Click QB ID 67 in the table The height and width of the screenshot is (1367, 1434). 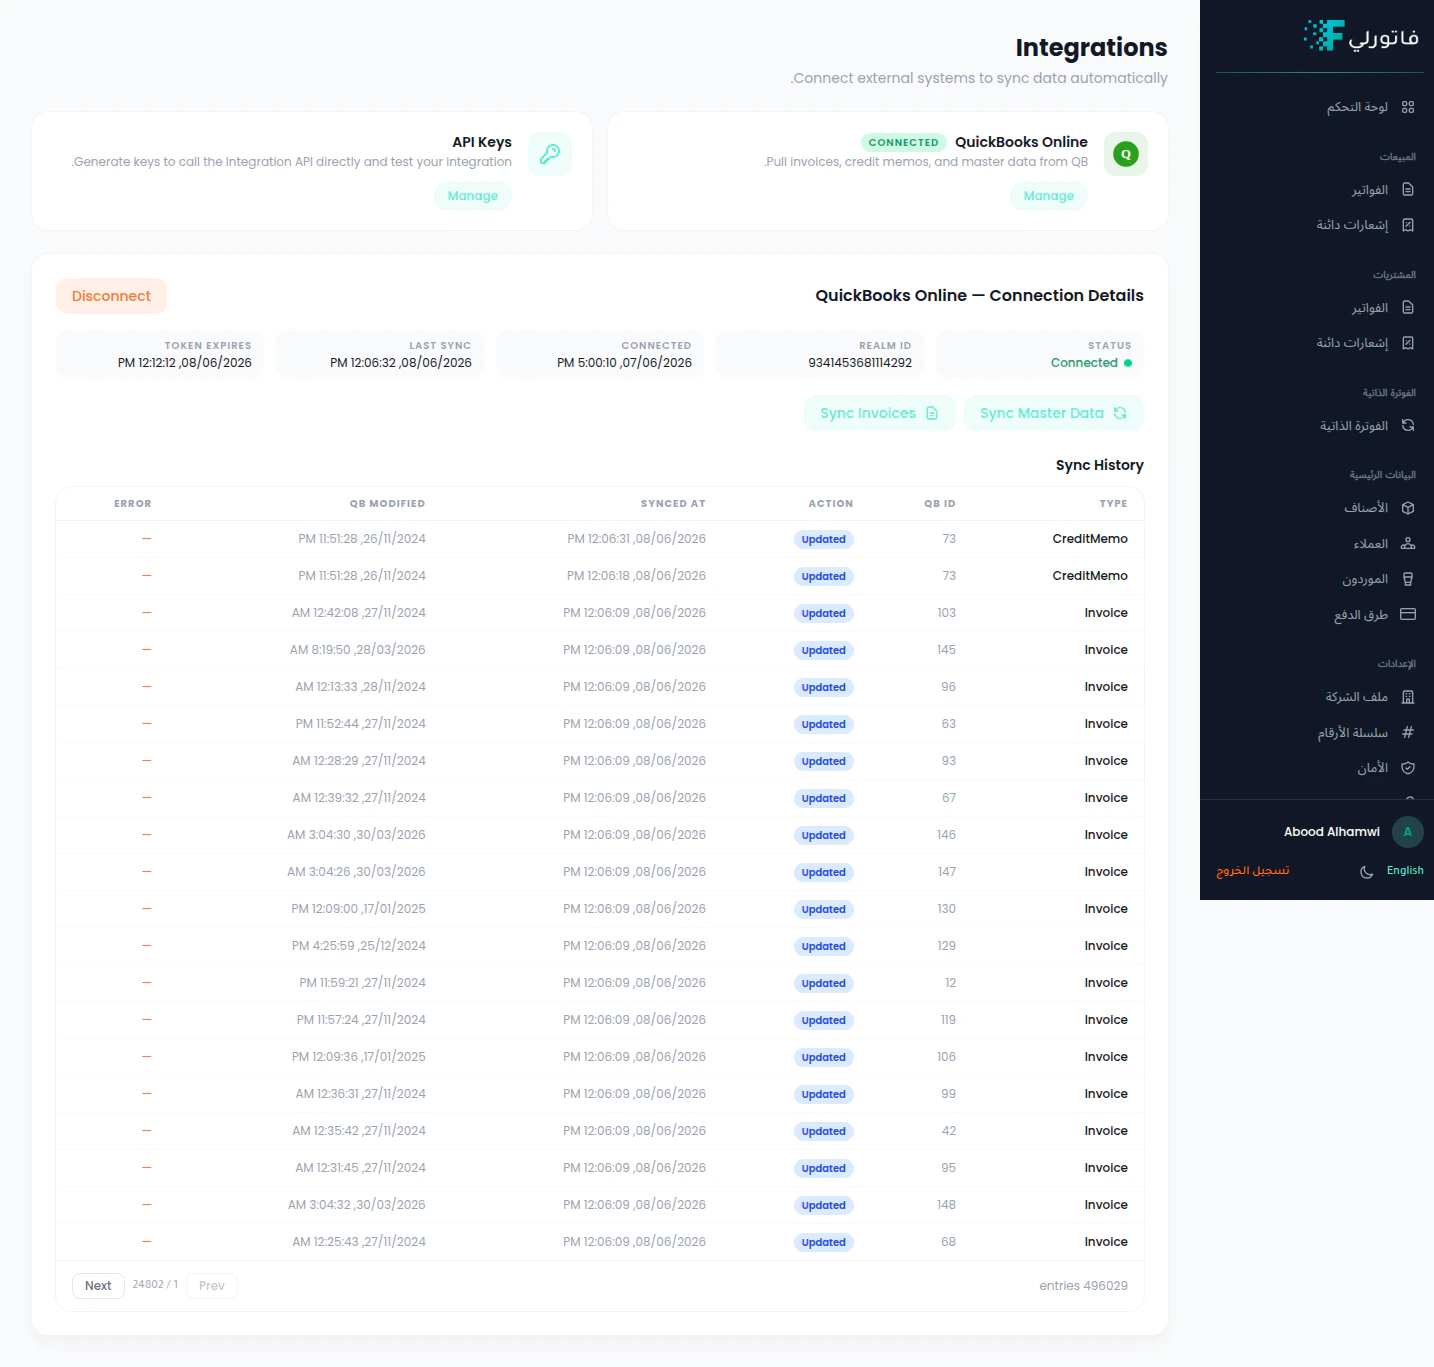click(949, 798)
